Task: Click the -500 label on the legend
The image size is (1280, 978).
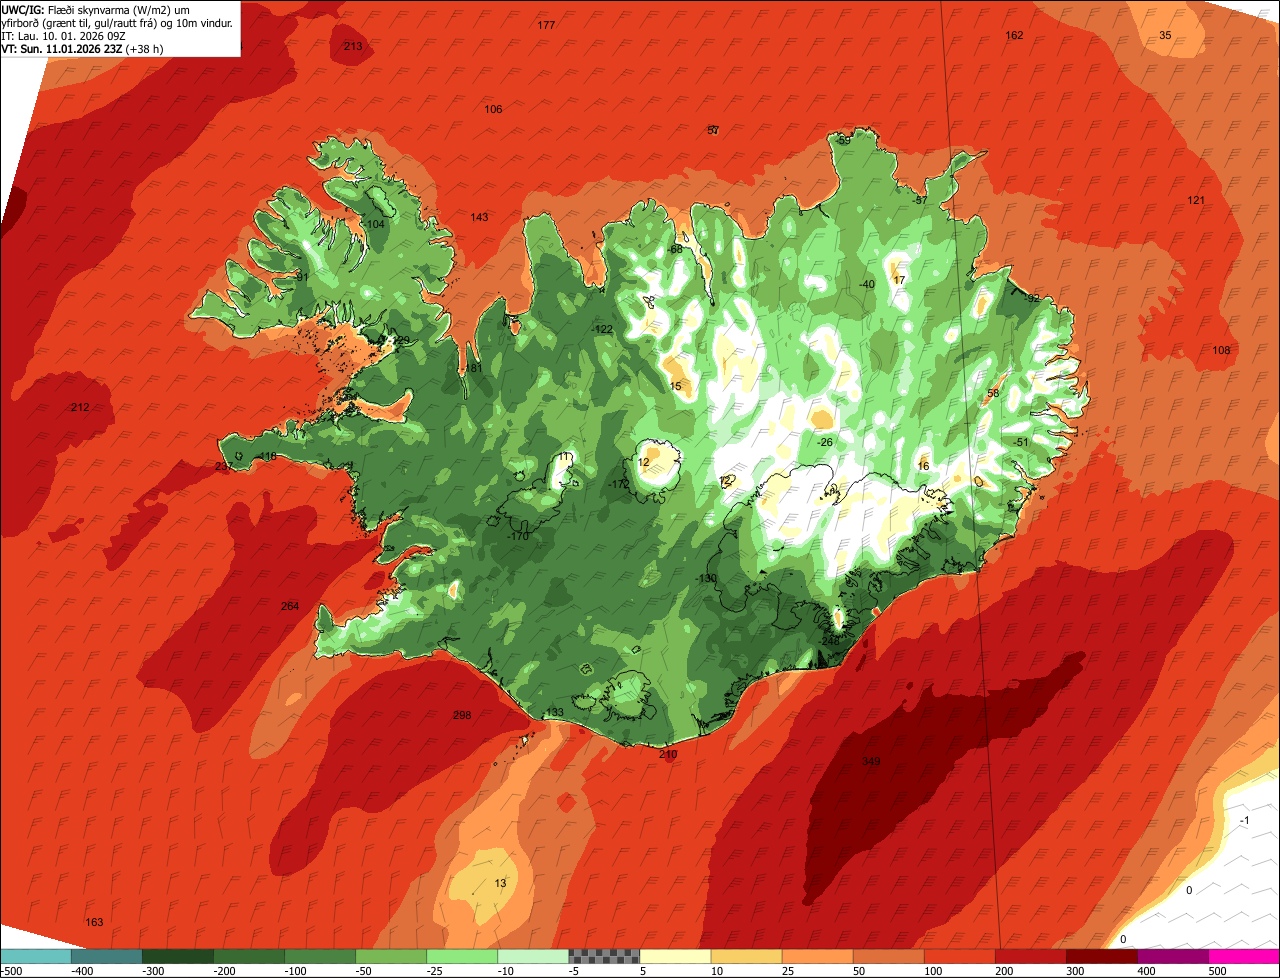Action: click(x=11, y=970)
